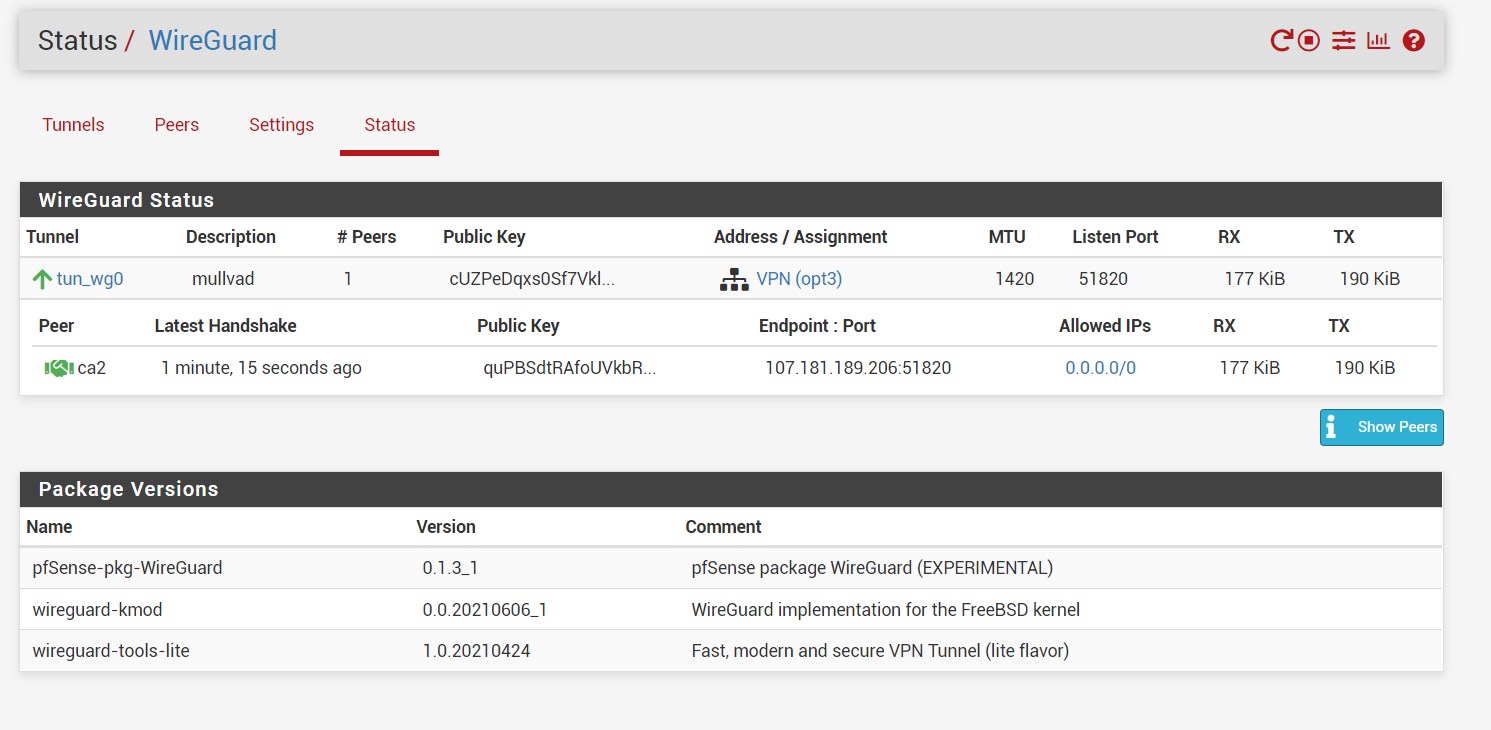This screenshot has height=730, width=1491.
Task: Click the tunnel TX value 190 KiB
Action: click(x=1369, y=279)
